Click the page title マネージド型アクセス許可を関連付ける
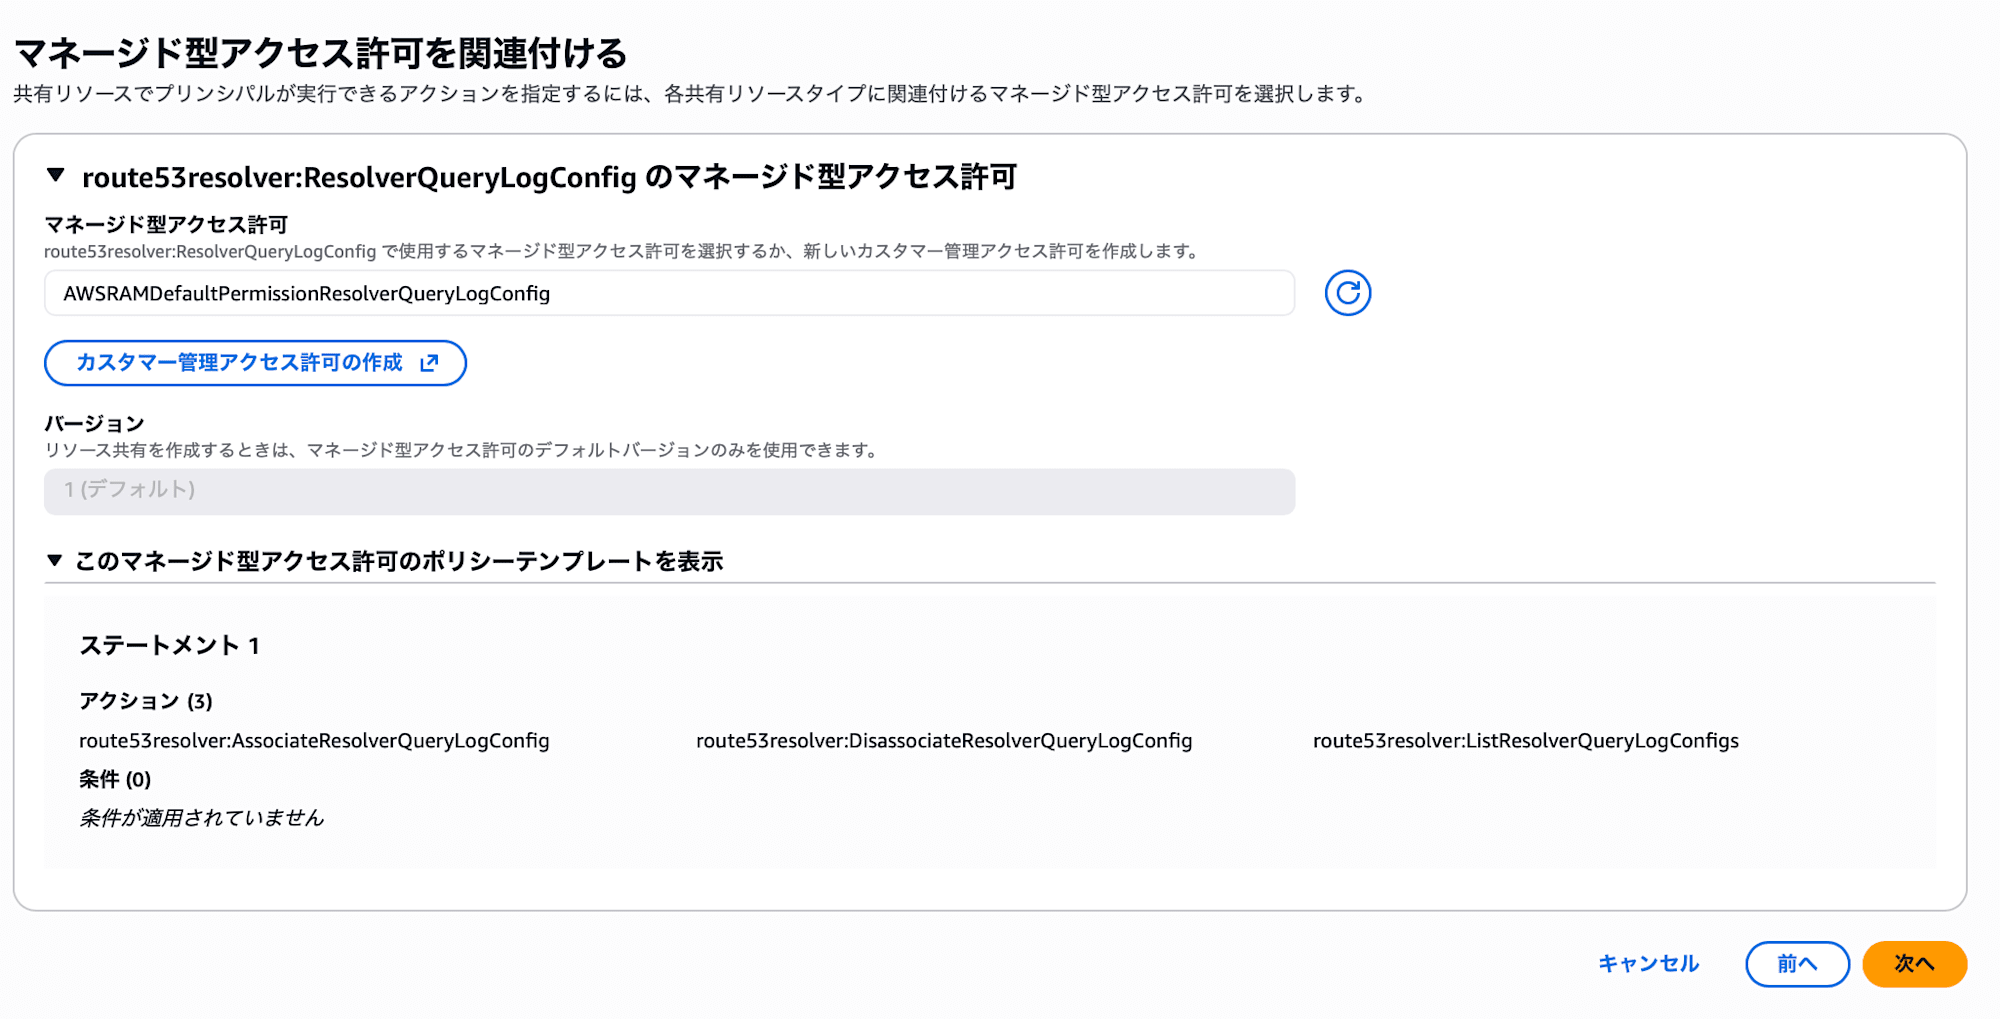This screenshot has height=1019, width=2000. (x=321, y=52)
